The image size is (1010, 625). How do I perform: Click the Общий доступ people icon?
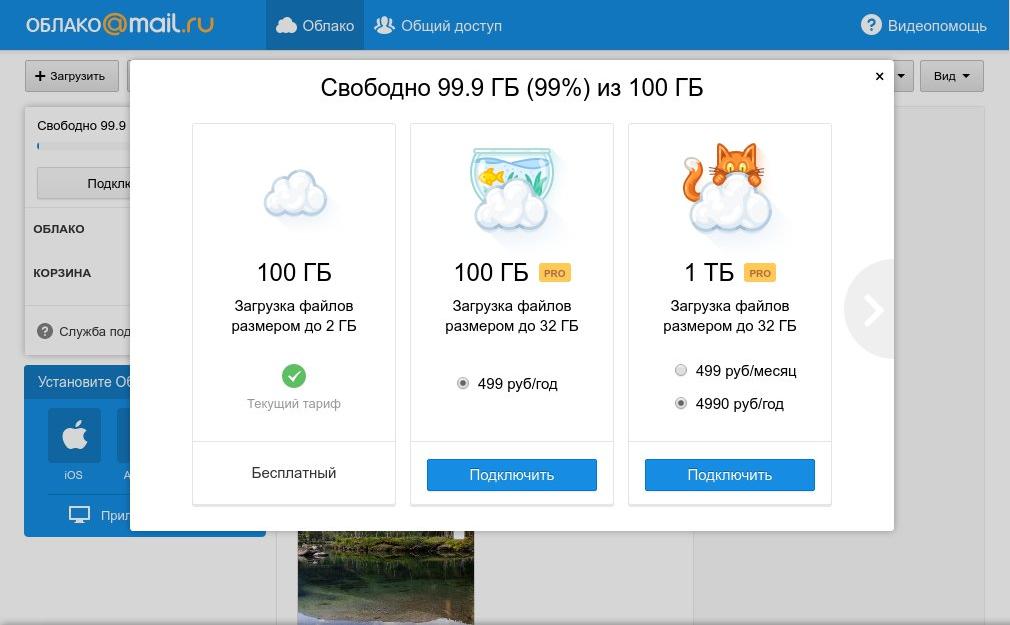pyautogui.click(x=384, y=25)
